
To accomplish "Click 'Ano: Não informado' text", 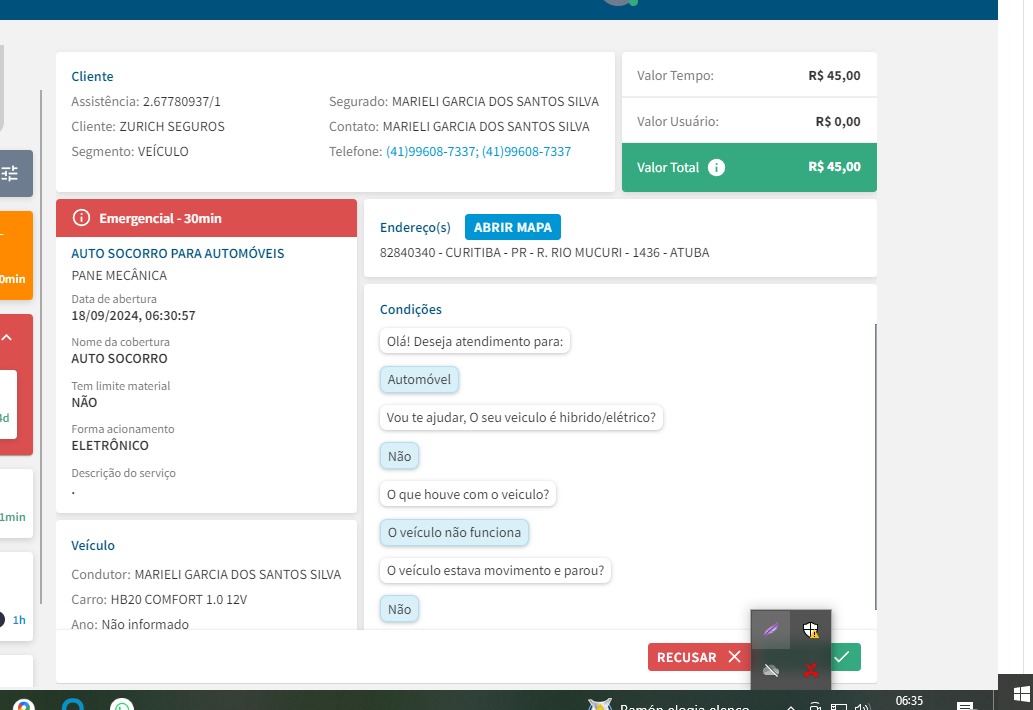I will [x=130, y=624].
